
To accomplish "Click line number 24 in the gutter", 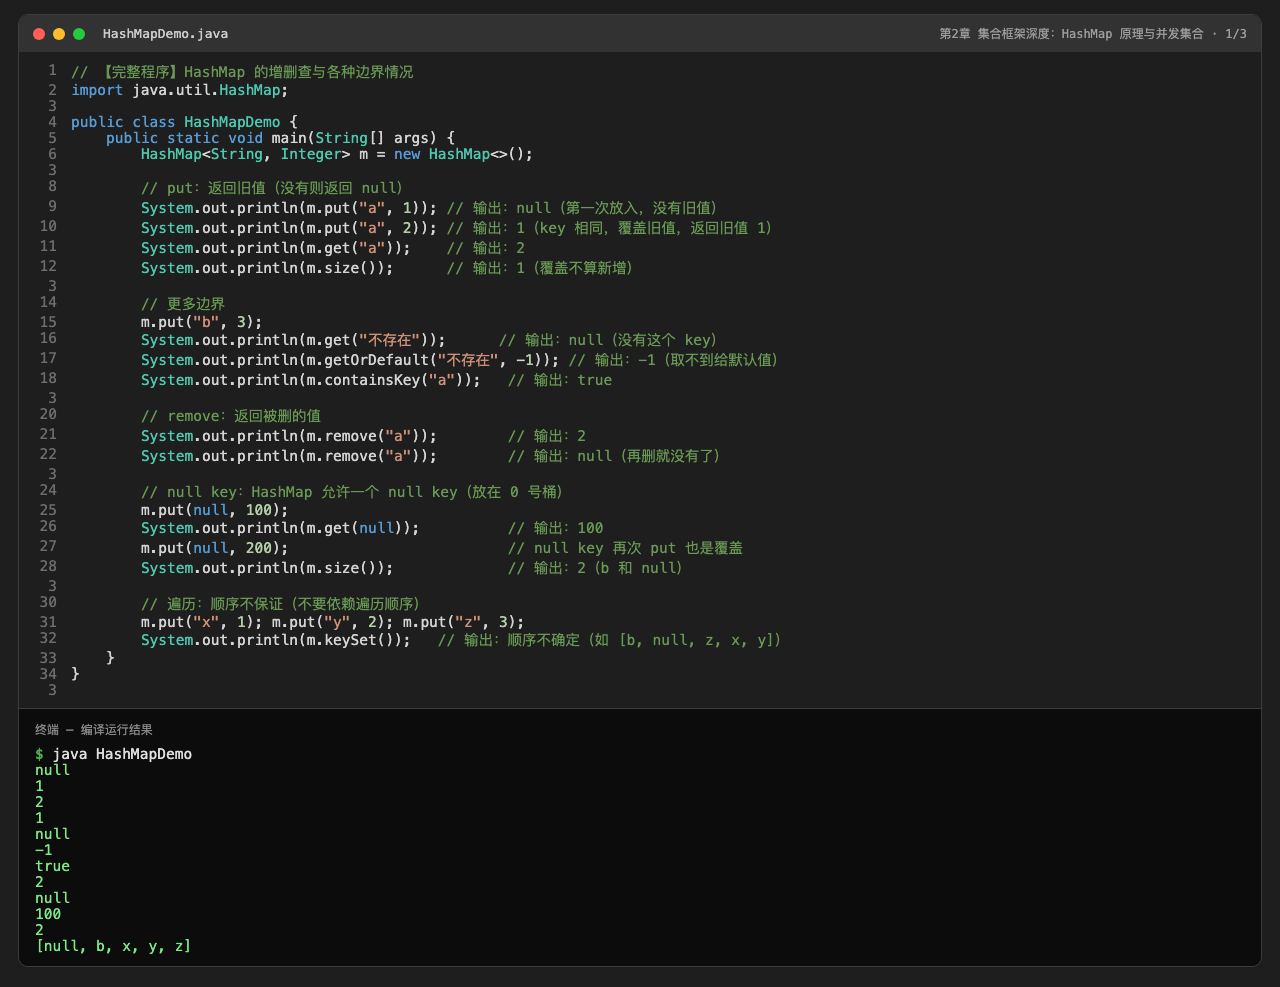I will click(48, 490).
